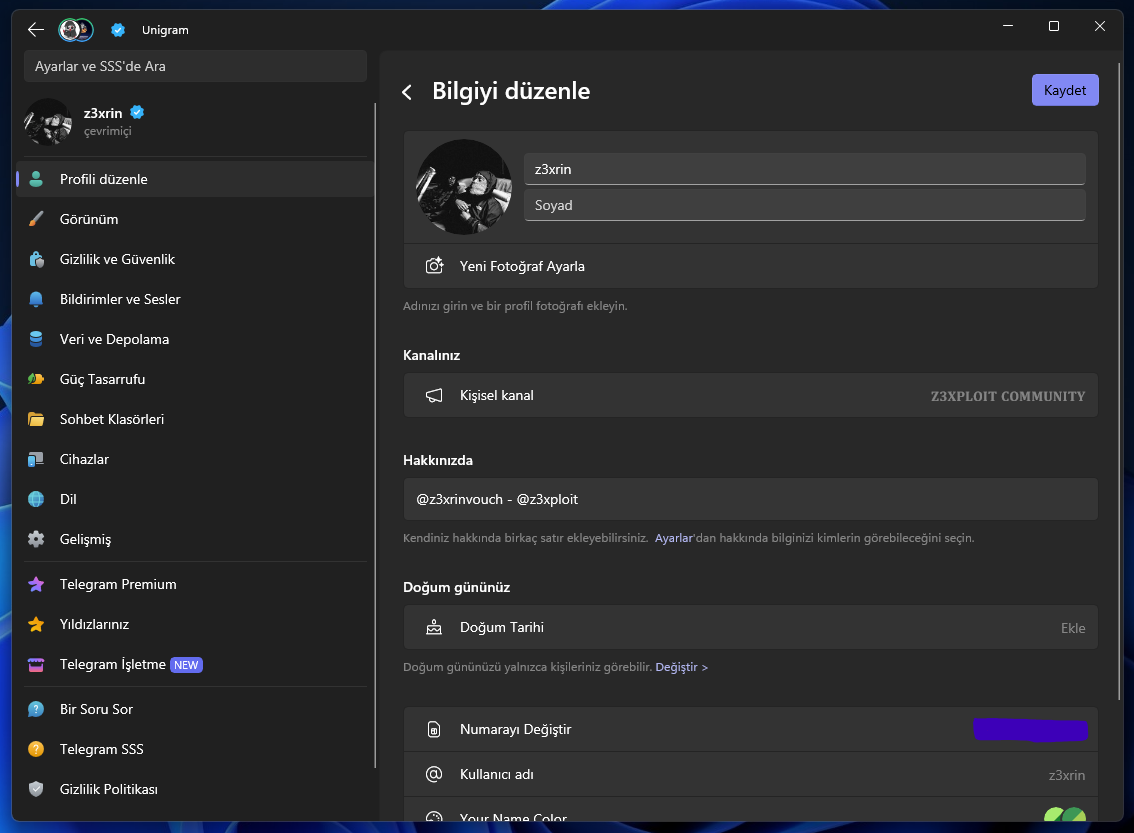Open Bildirimler ve Sesler settings
Viewport: 1134px width, 833px height.
click(x=195, y=299)
